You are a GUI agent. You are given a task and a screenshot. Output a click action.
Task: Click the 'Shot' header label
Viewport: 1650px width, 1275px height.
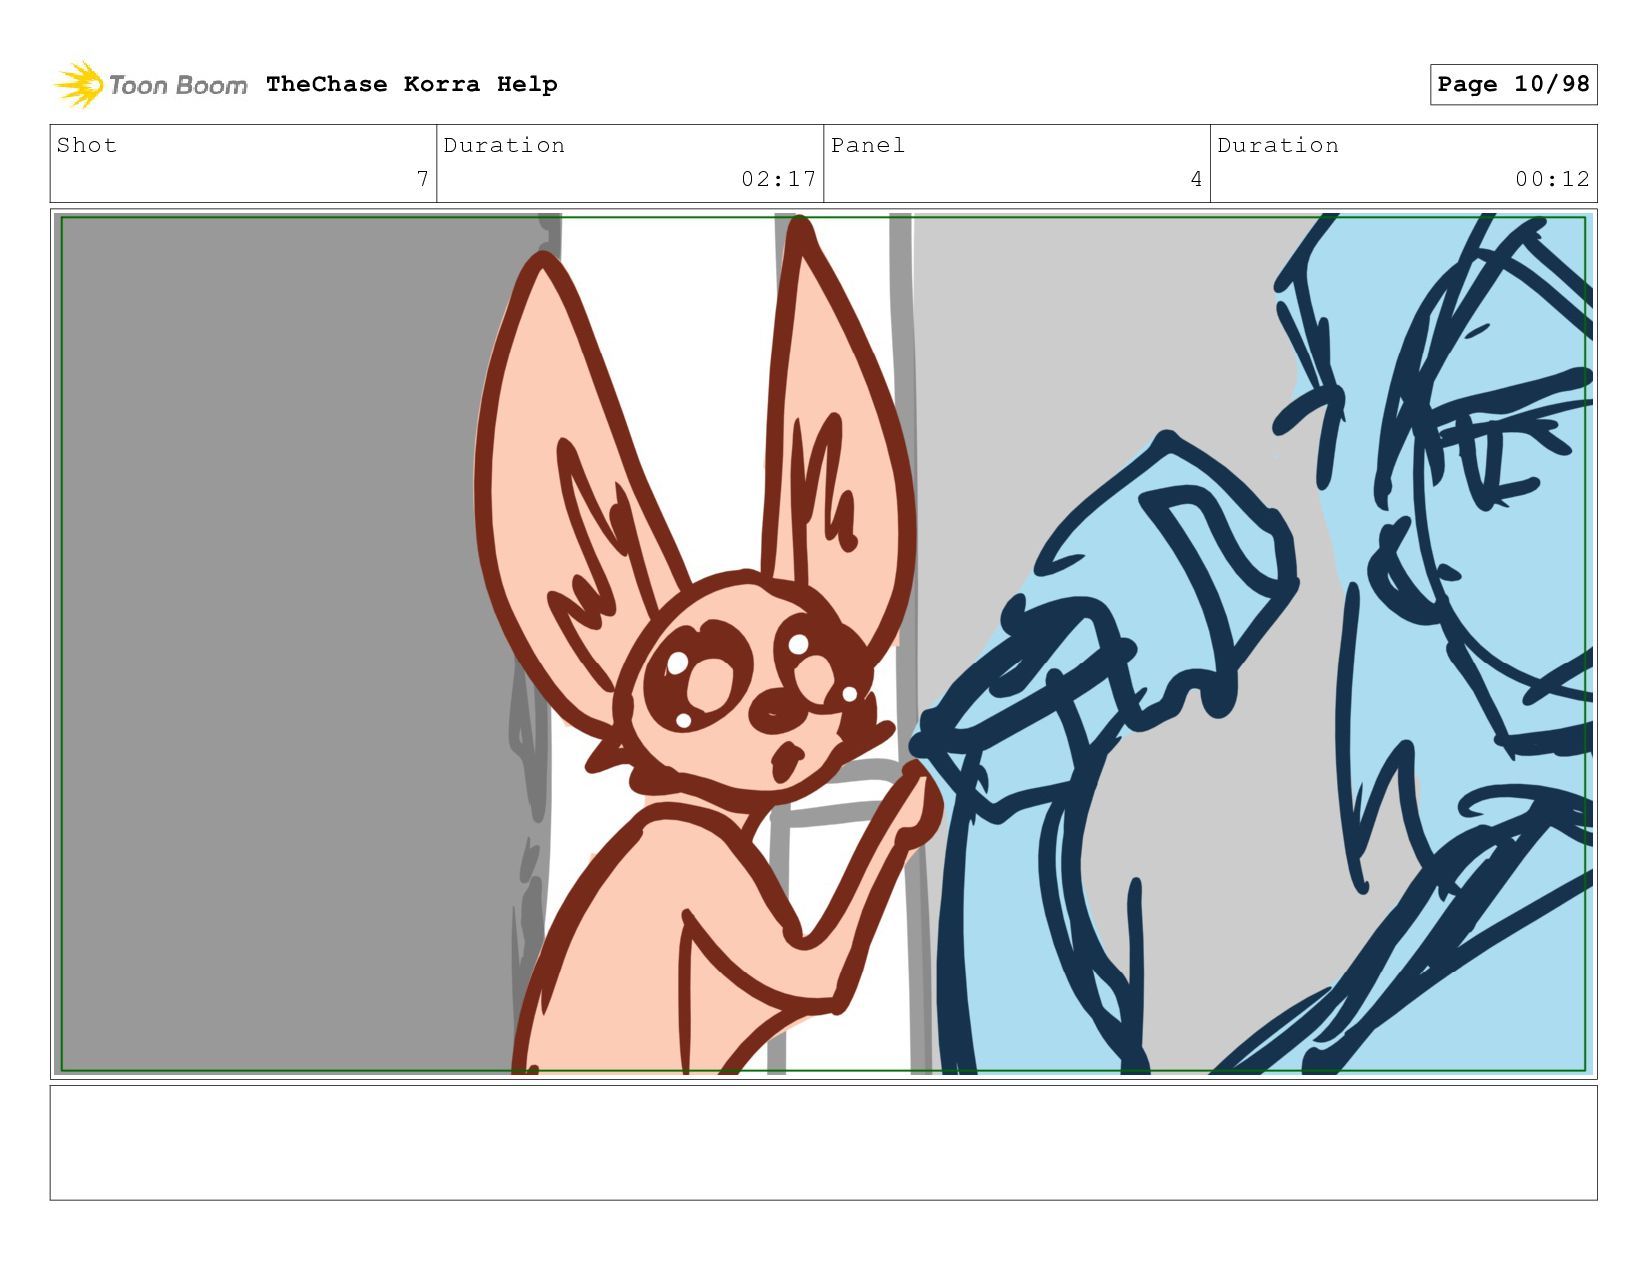click(87, 145)
